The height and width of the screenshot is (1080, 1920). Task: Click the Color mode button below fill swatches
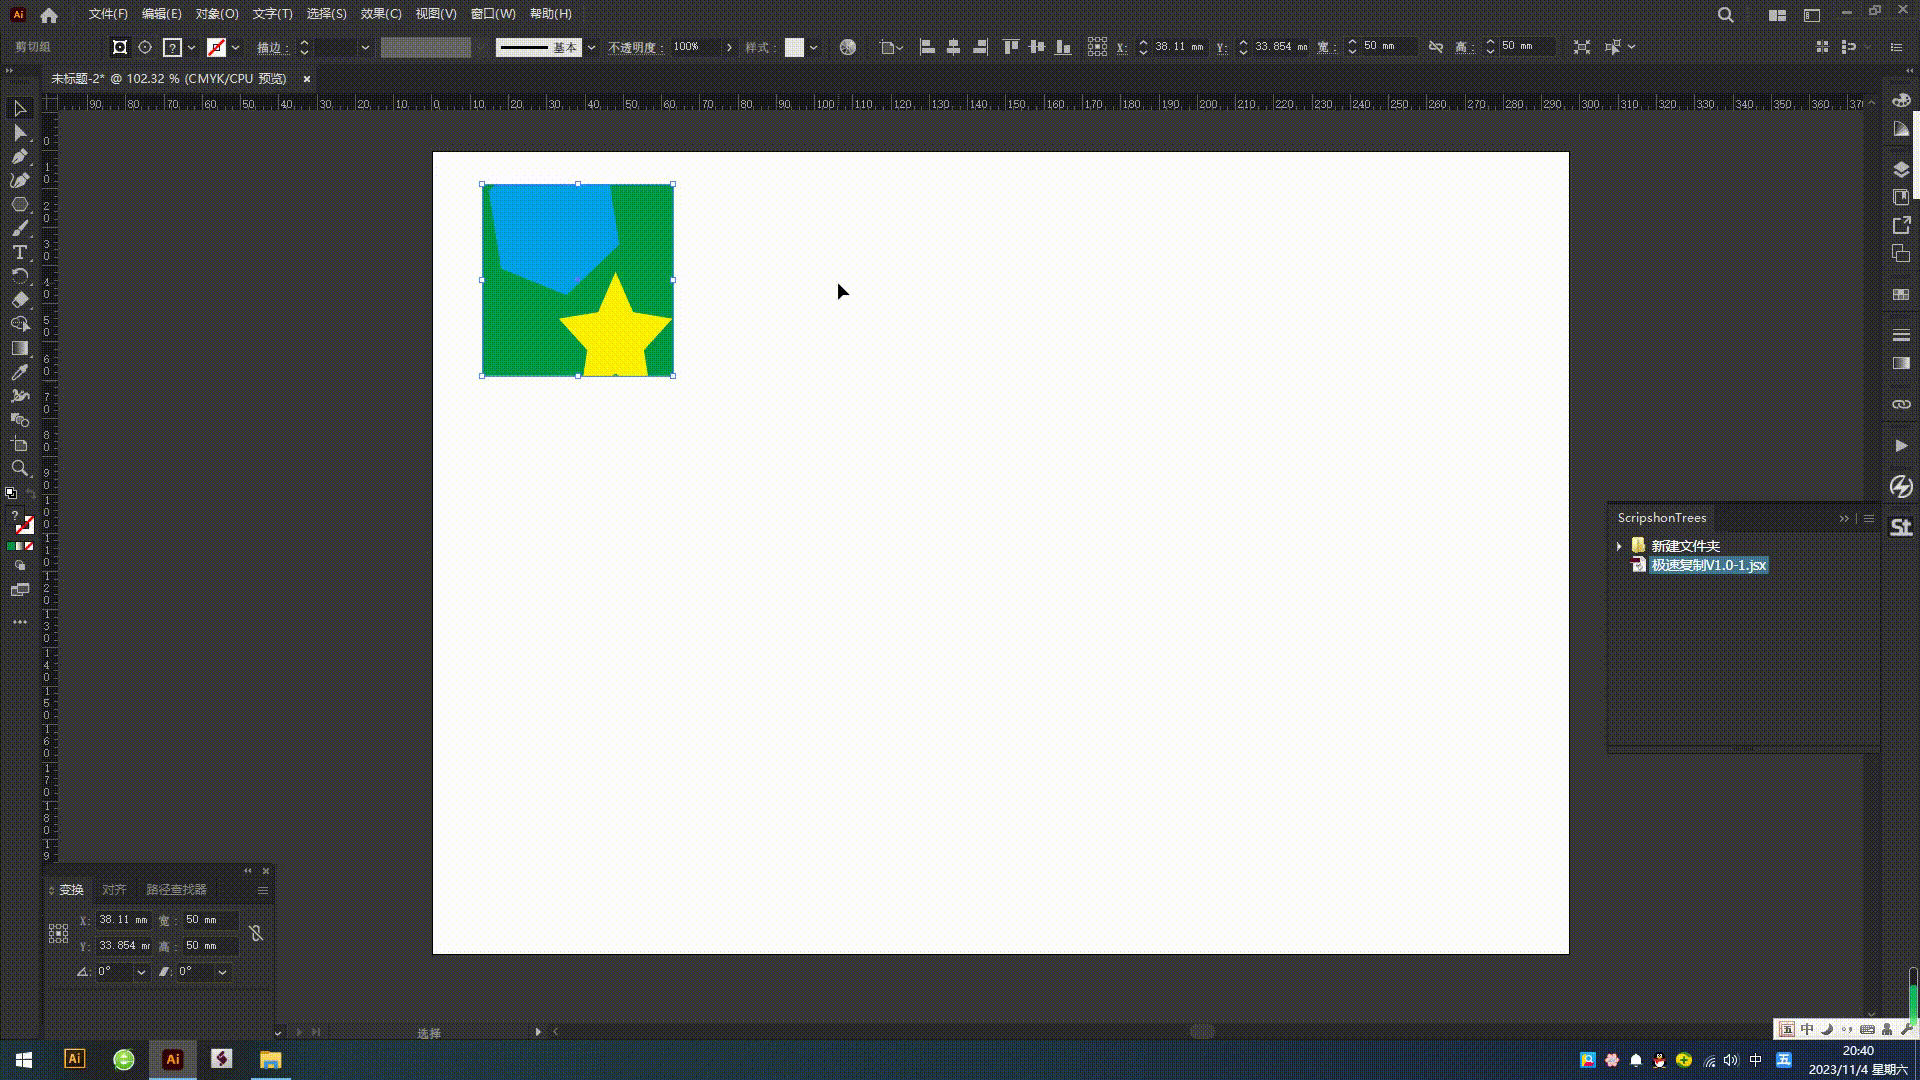(x=11, y=546)
